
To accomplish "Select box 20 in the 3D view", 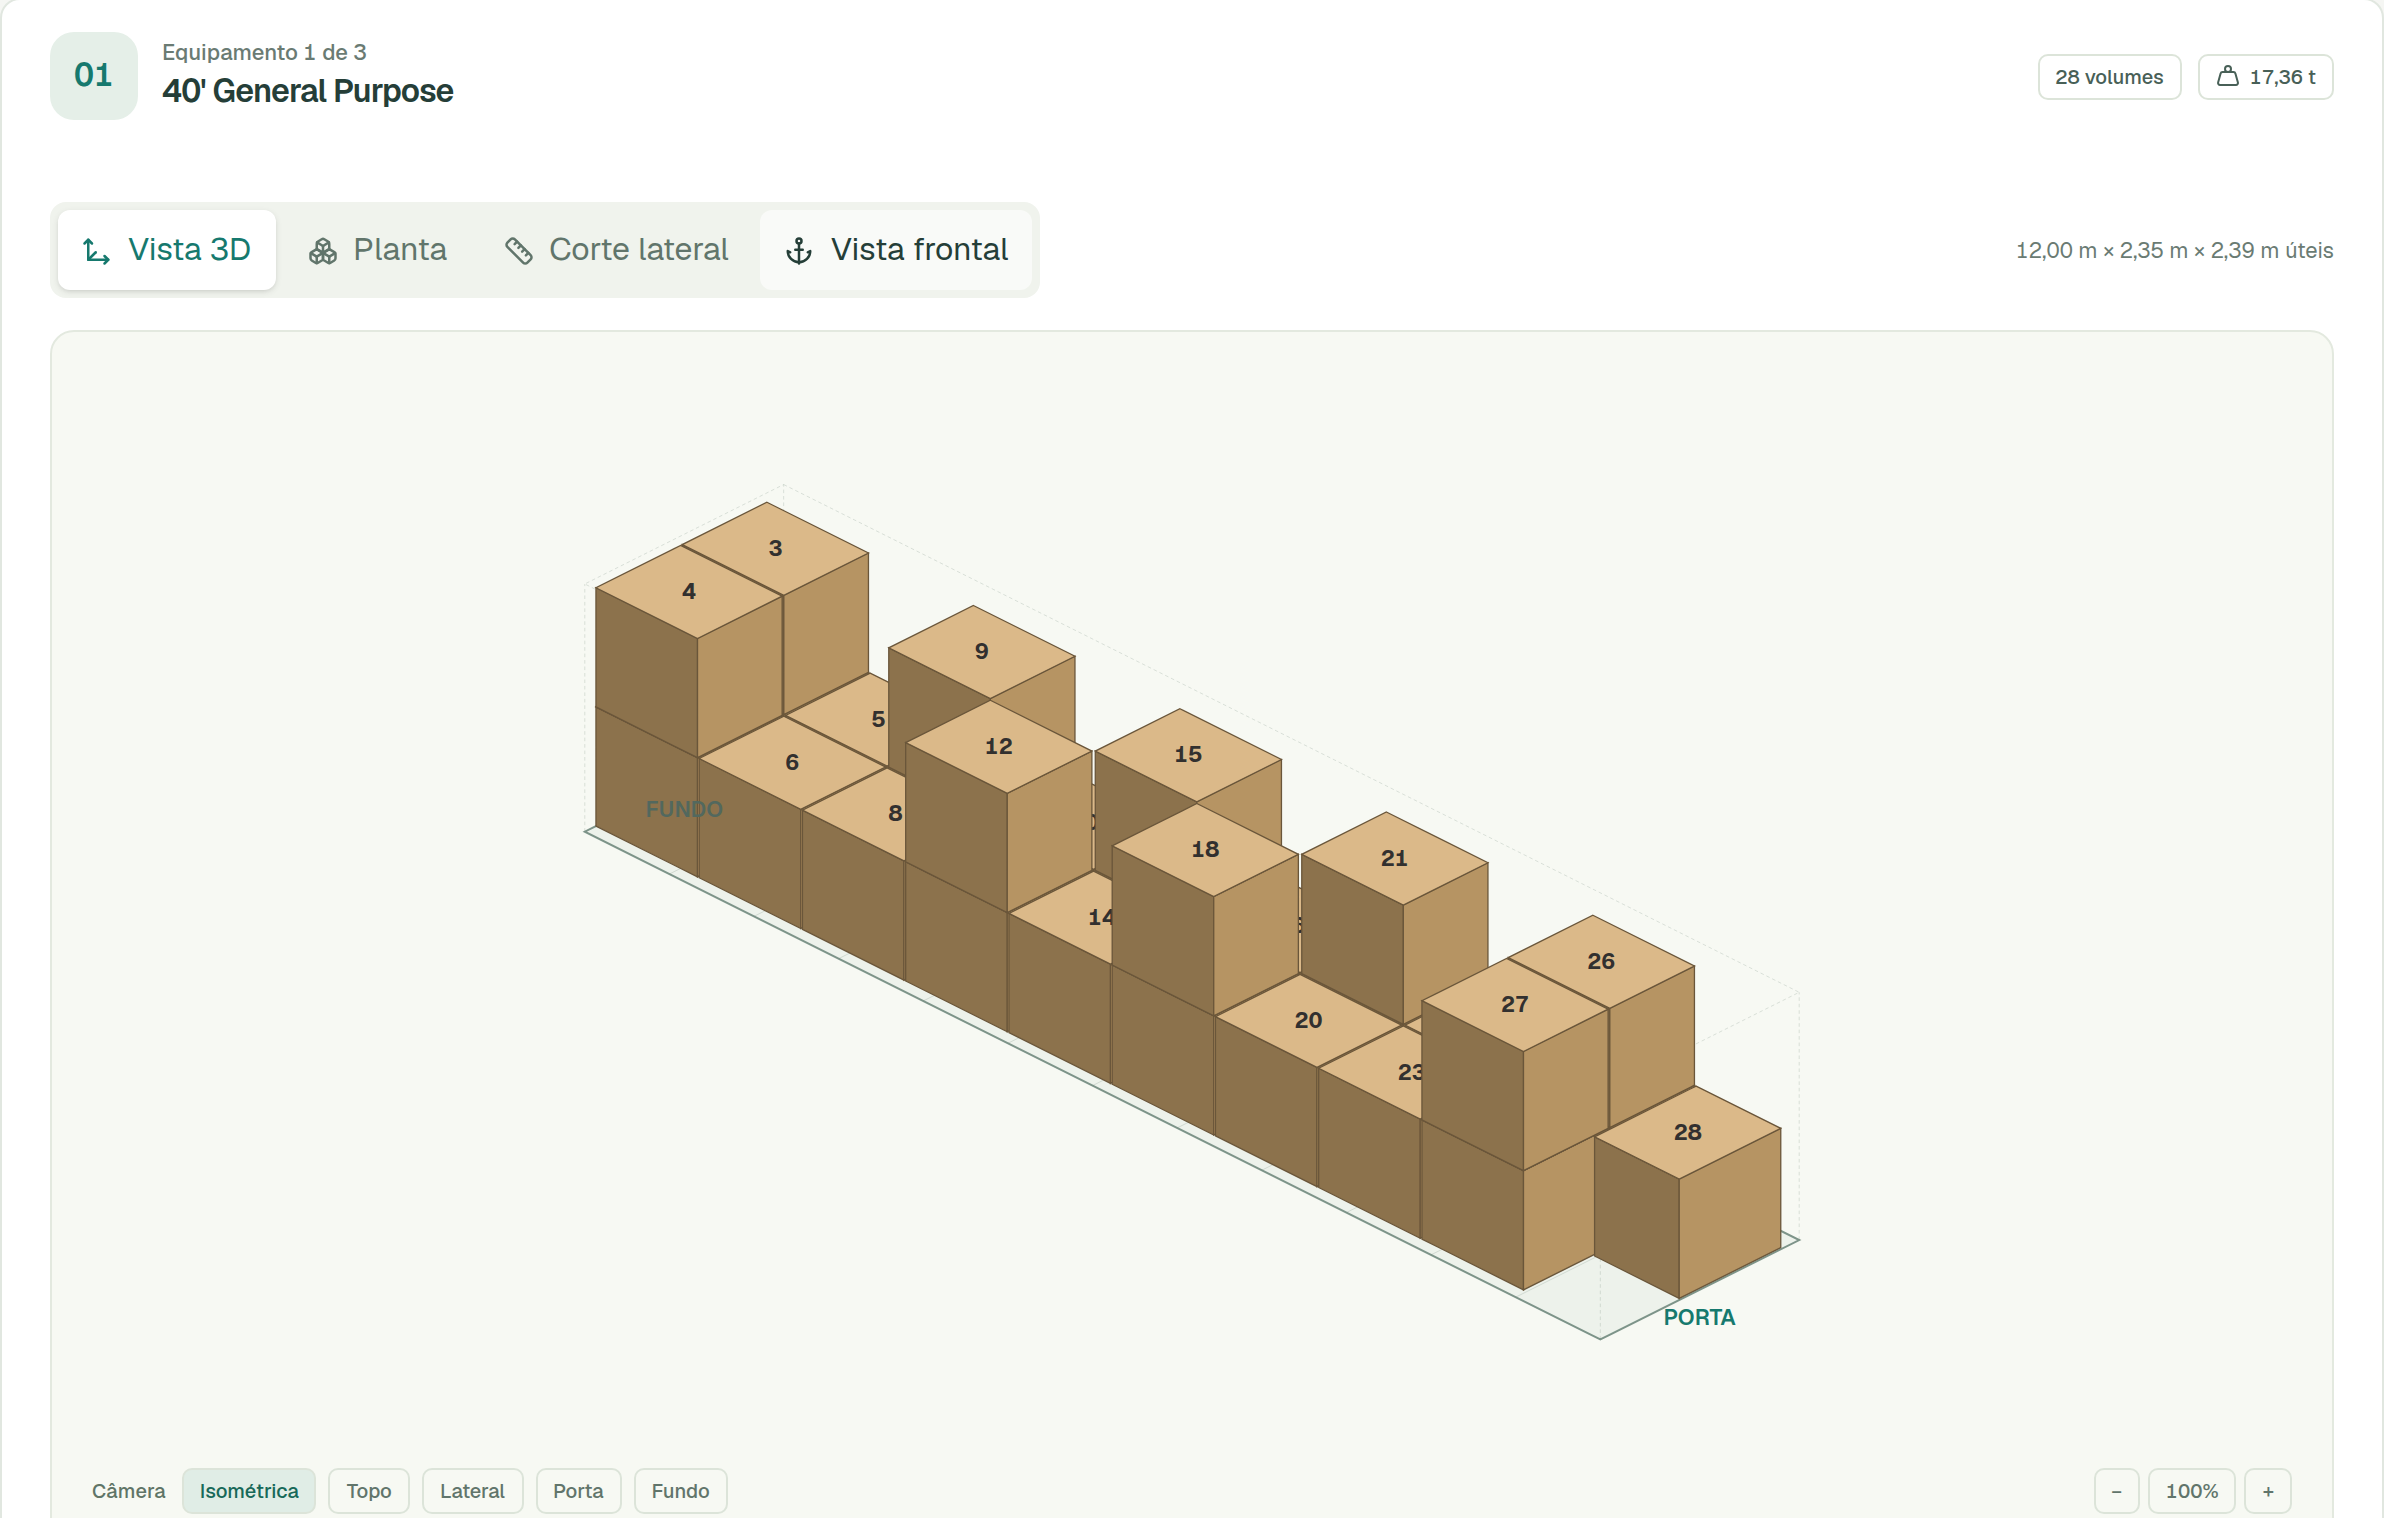I will (1308, 1020).
